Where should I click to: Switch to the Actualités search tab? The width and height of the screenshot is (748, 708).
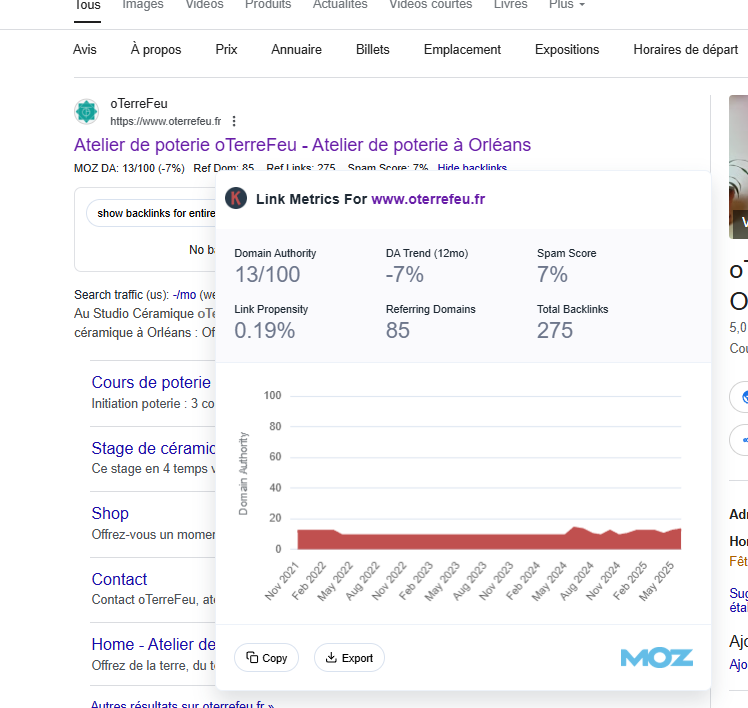point(340,5)
